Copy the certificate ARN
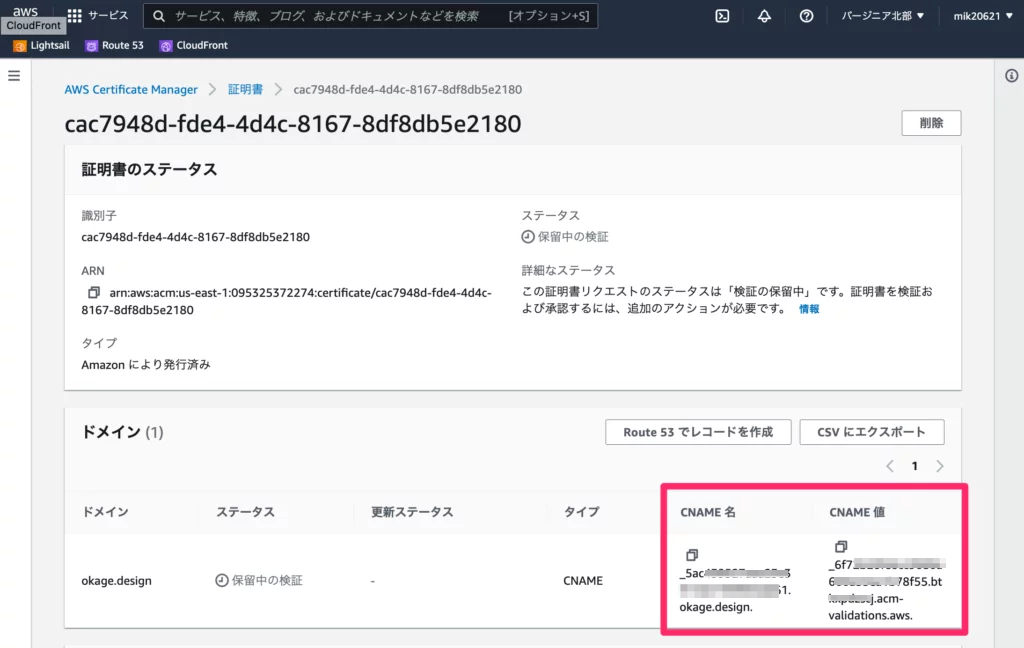Viewport: 1024px width, 648px height. click(x=94, y=292)
